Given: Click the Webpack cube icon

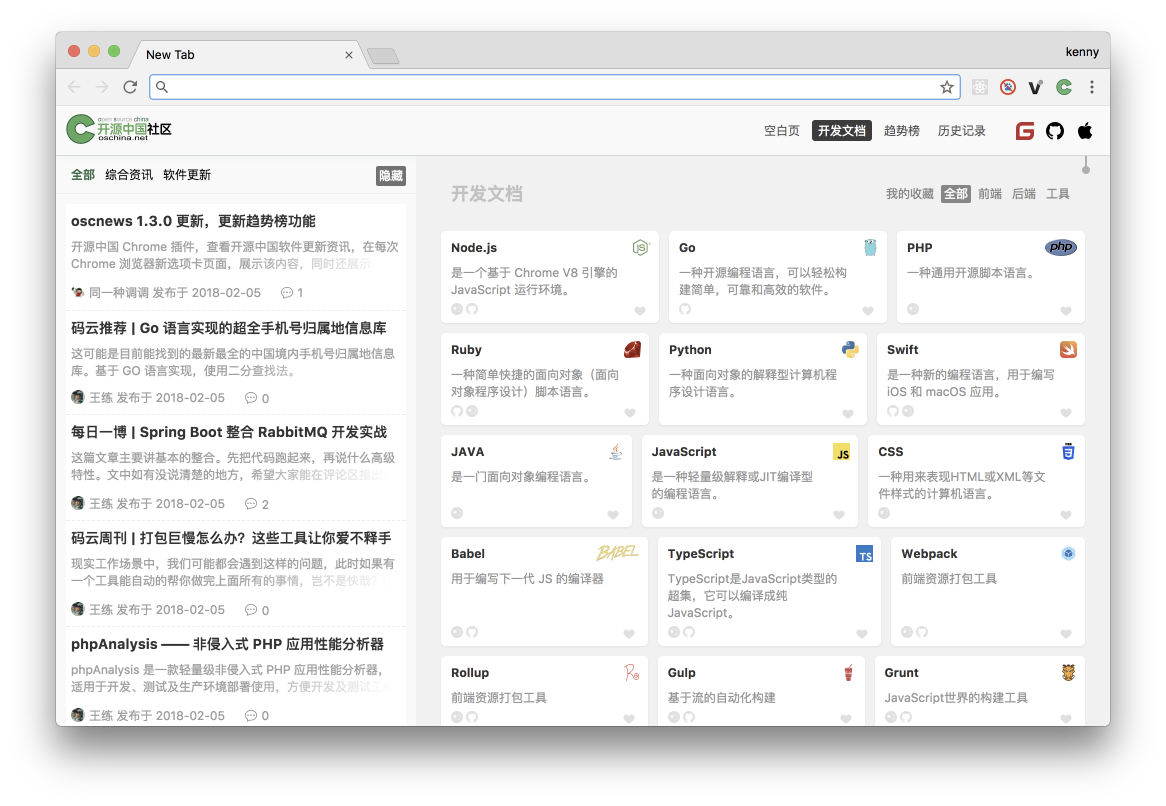Looking at the screenshot, I should [x=1068, y=553].
